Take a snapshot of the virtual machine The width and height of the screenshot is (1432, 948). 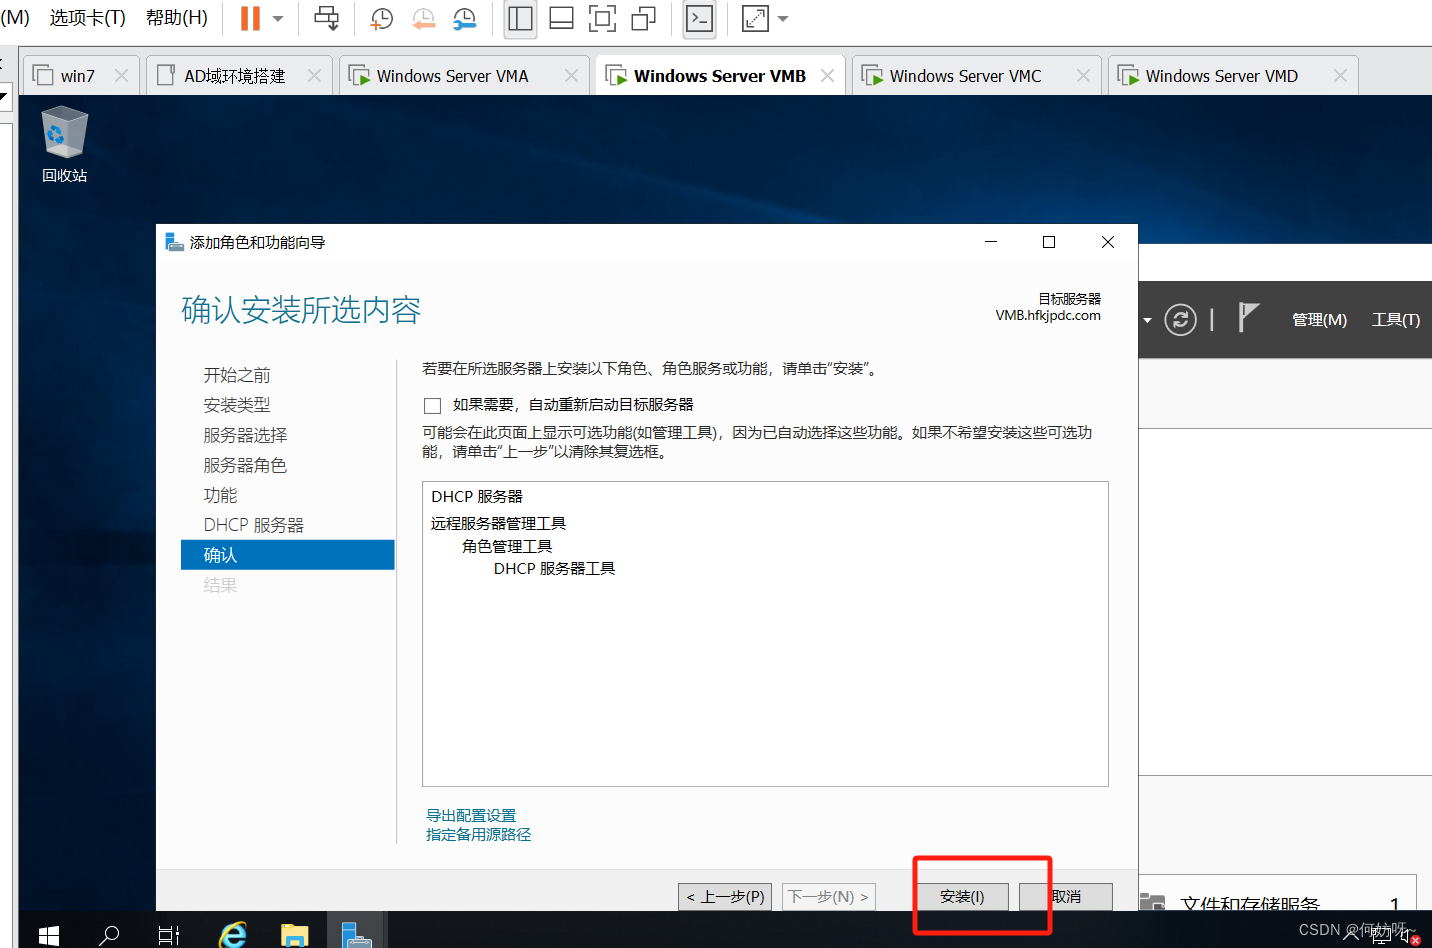coord(382,18)
